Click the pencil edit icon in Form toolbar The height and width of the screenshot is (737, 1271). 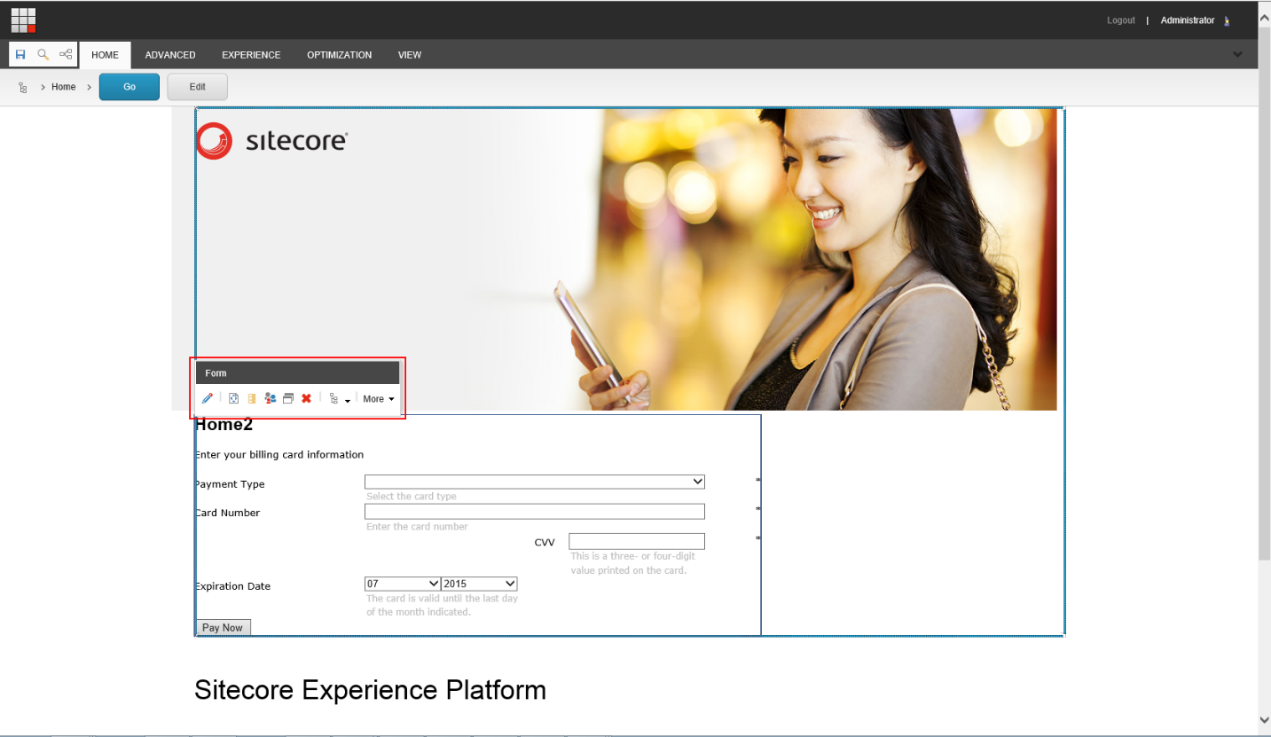(208, 399)
